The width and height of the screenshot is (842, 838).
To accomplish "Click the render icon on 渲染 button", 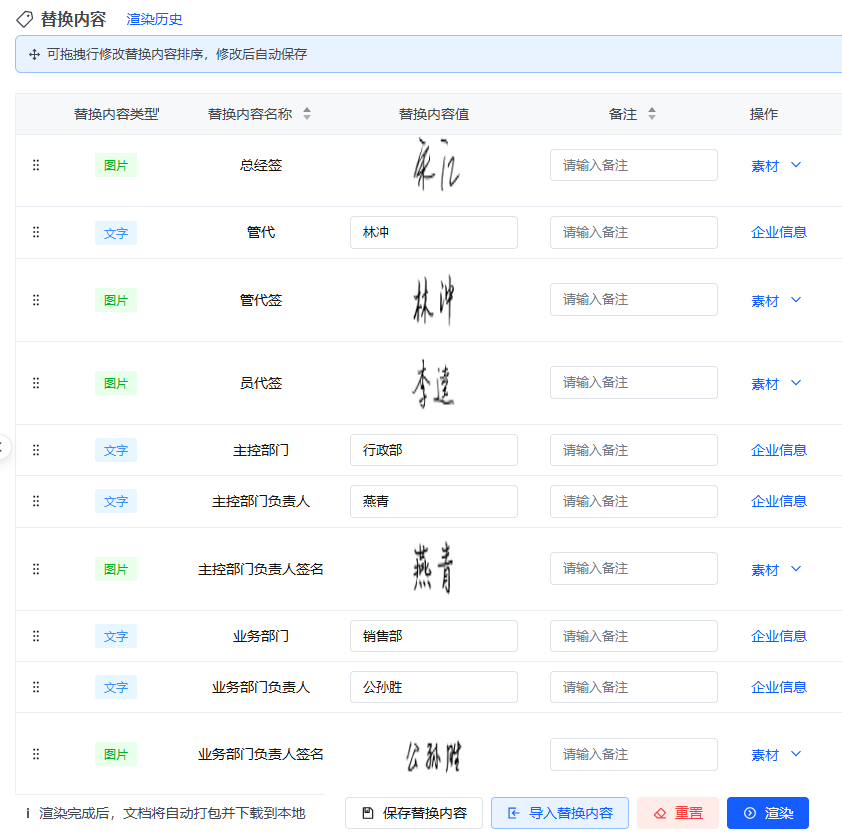I will [x=748, y=812].
